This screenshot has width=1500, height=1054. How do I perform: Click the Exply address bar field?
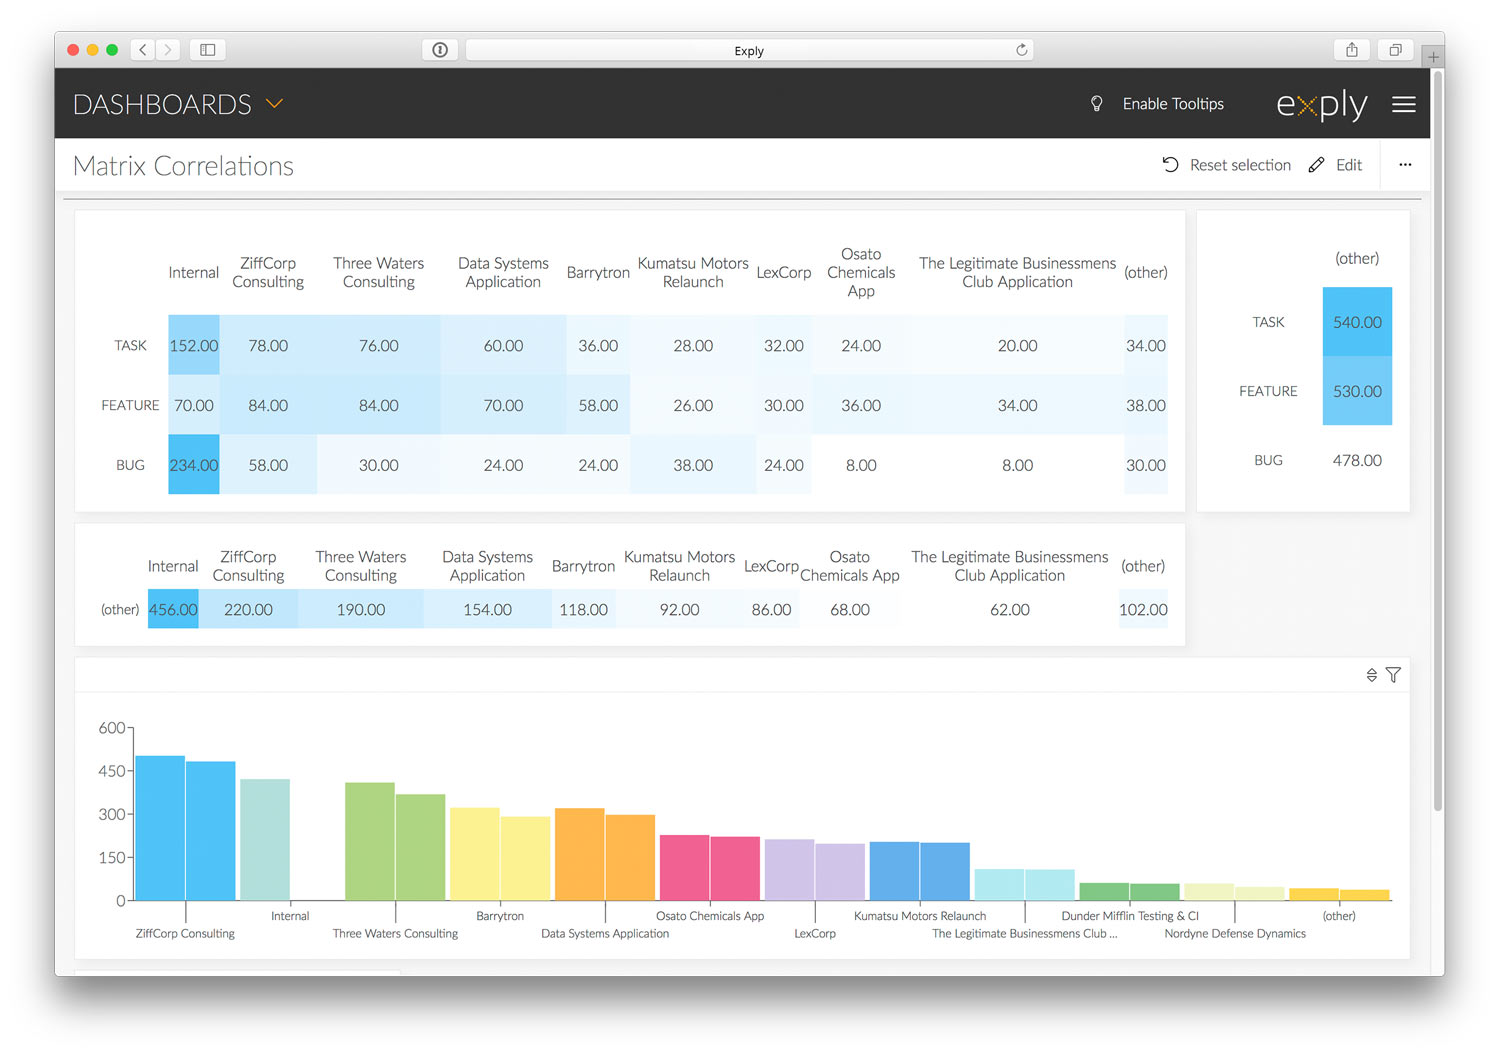click(x=749, y=50)
